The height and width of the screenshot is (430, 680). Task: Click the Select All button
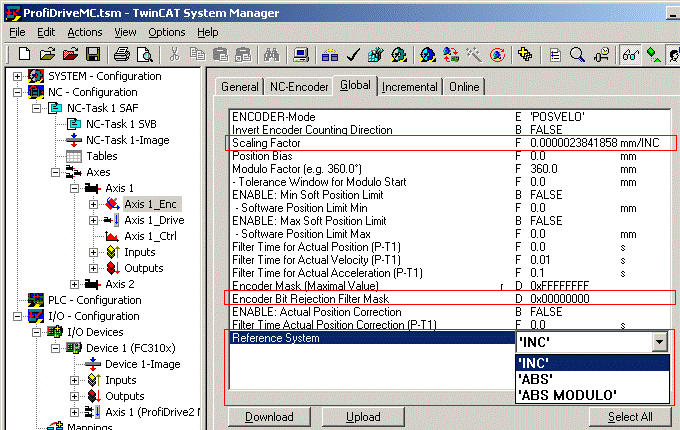tap(630, 417)
